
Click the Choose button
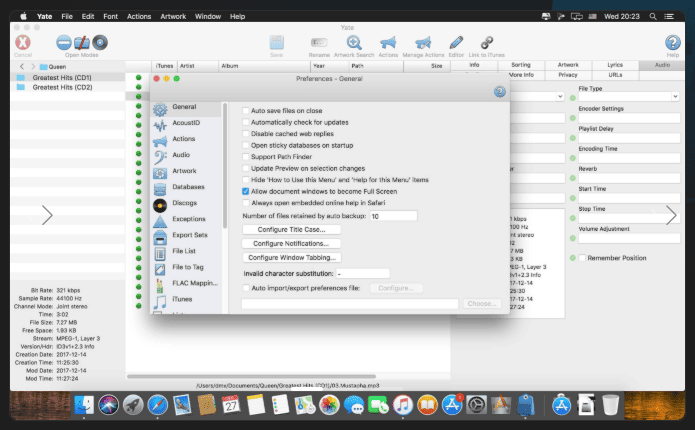click(482, 304)
